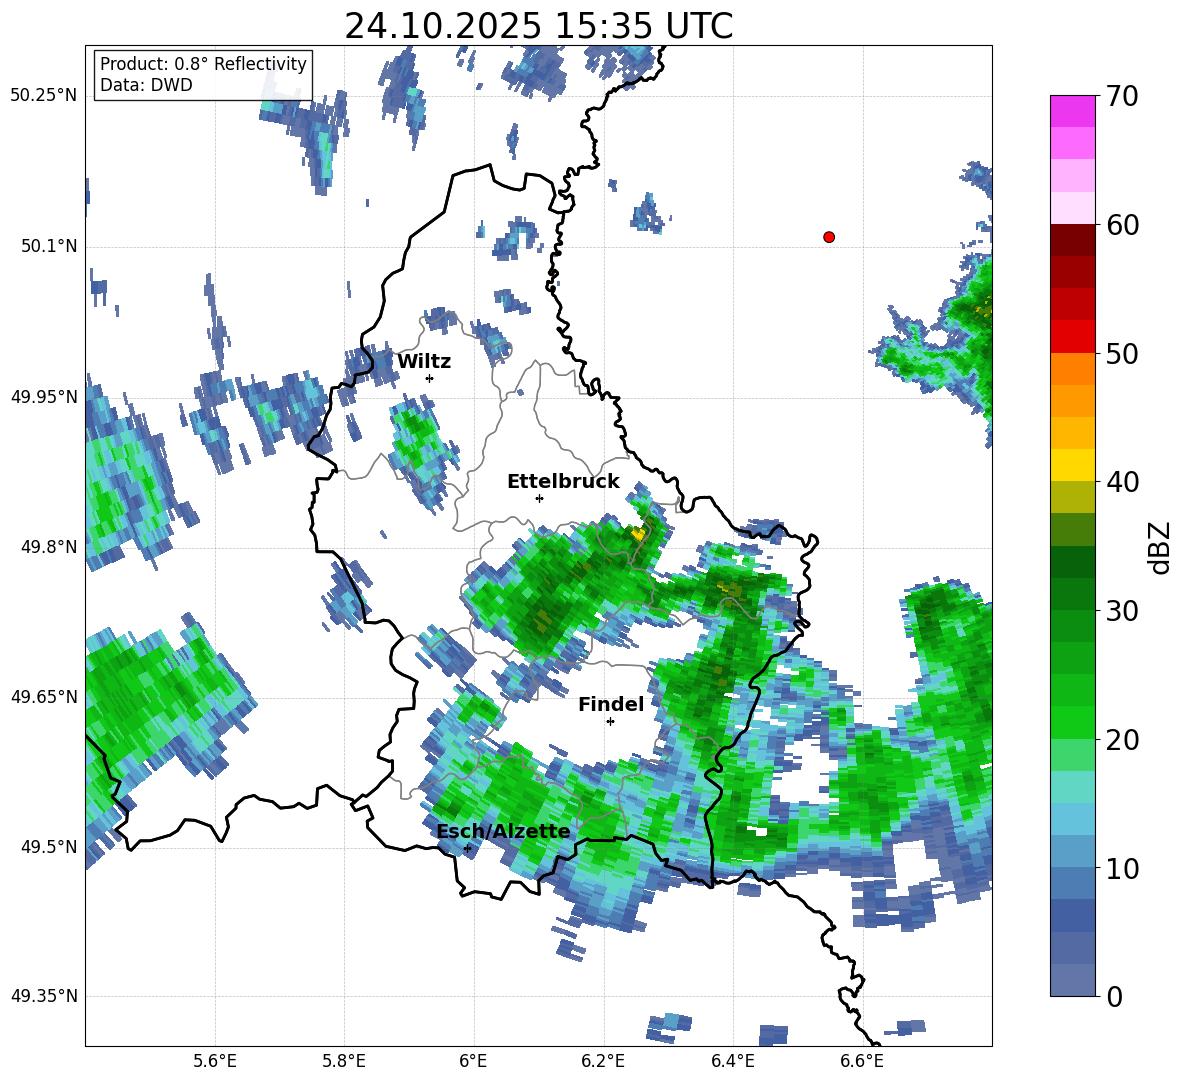Click the red radar site marker dot
This screenshot has height=1081, width=1184.
click(x=829, y=237)
